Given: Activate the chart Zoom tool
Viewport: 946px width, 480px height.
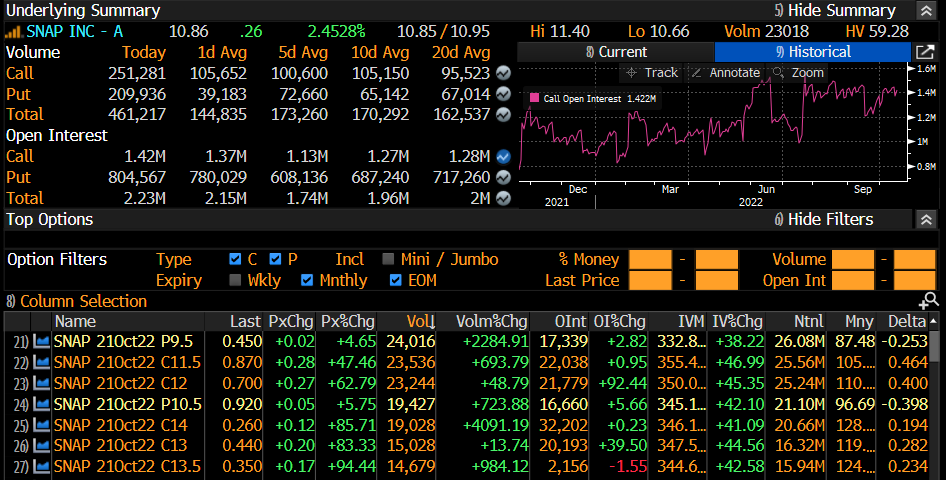Looking at the screenshot, I should tap(798, 72).
